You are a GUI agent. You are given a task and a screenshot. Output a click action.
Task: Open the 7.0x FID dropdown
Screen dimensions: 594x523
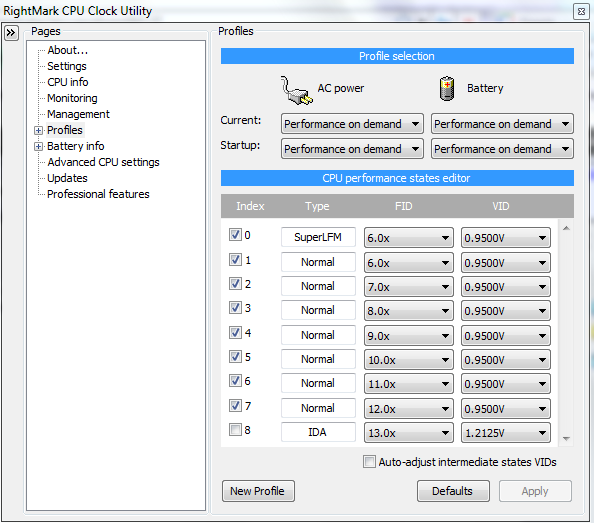coord(409,287)
